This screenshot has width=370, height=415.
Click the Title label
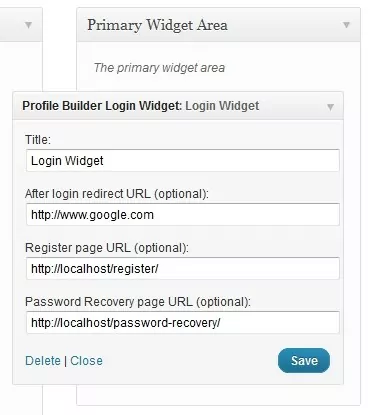38,140
